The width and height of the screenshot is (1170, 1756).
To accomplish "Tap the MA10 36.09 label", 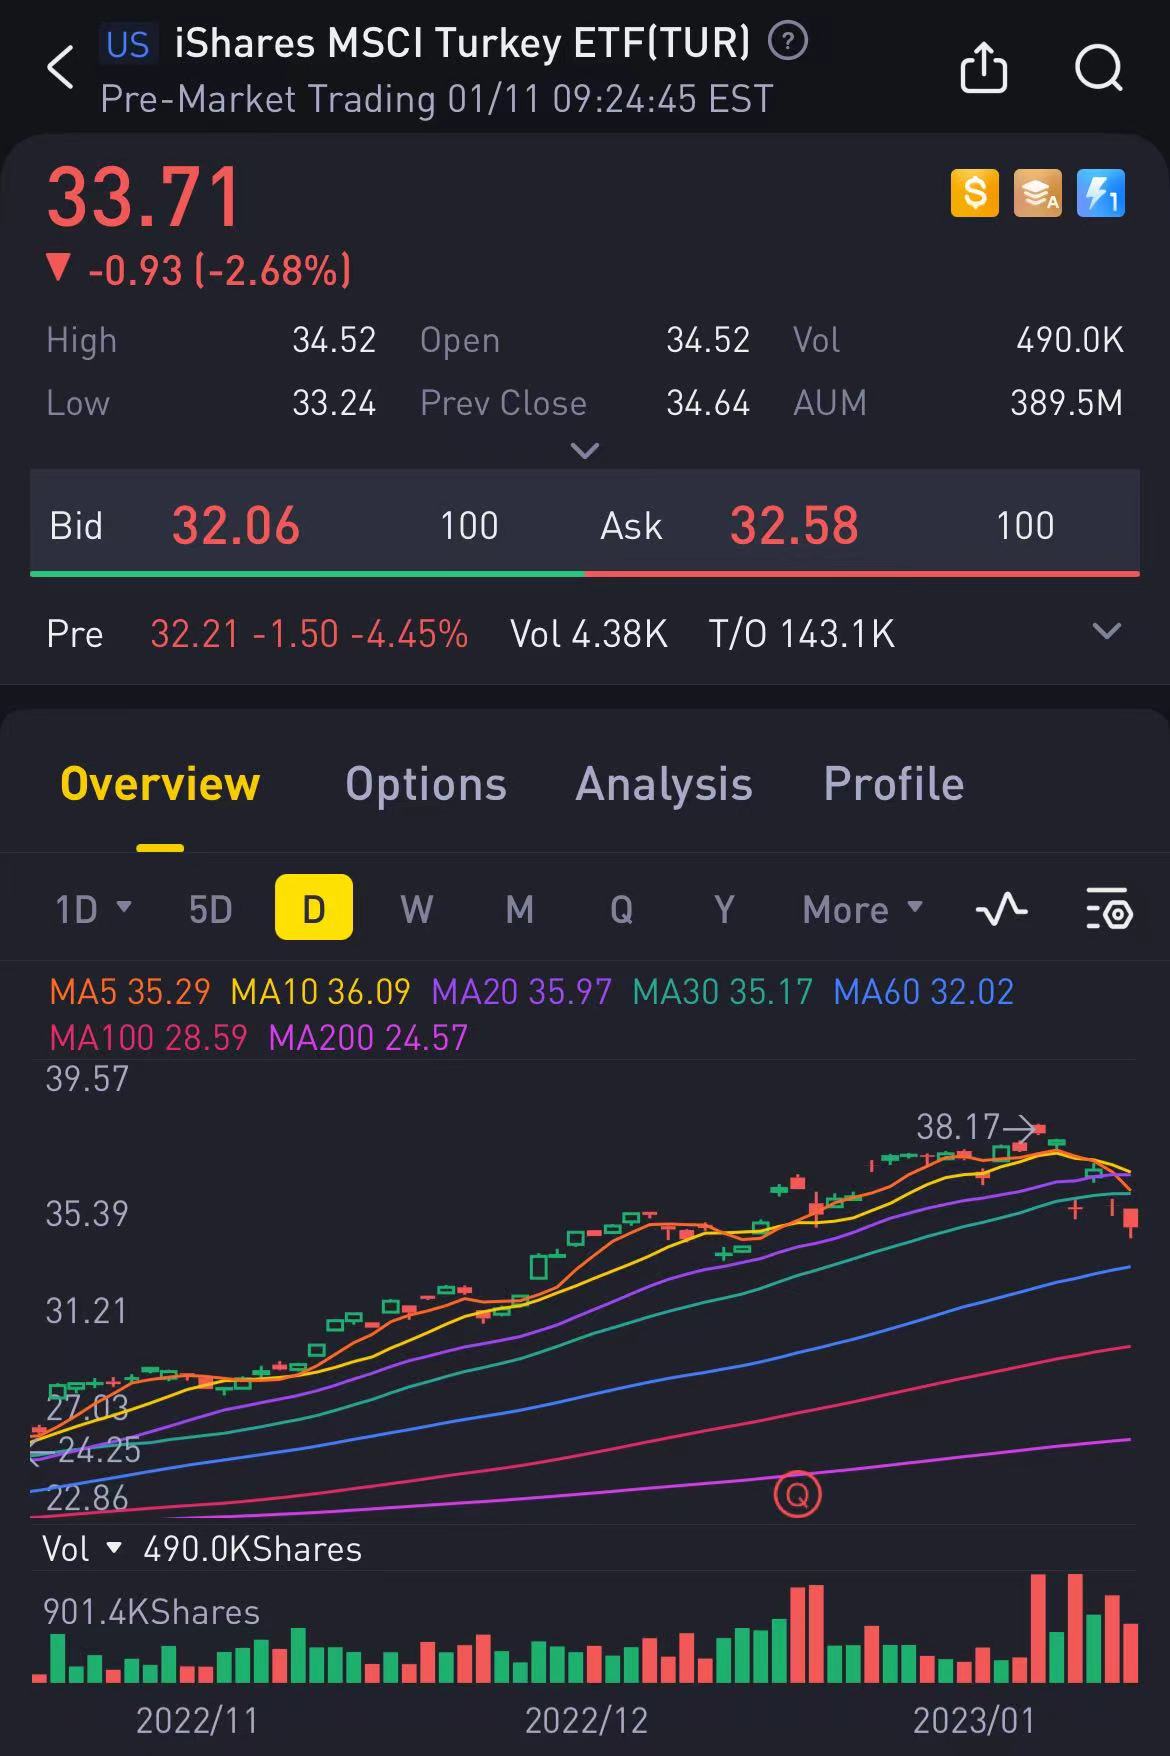I will [x=321, y=991].
